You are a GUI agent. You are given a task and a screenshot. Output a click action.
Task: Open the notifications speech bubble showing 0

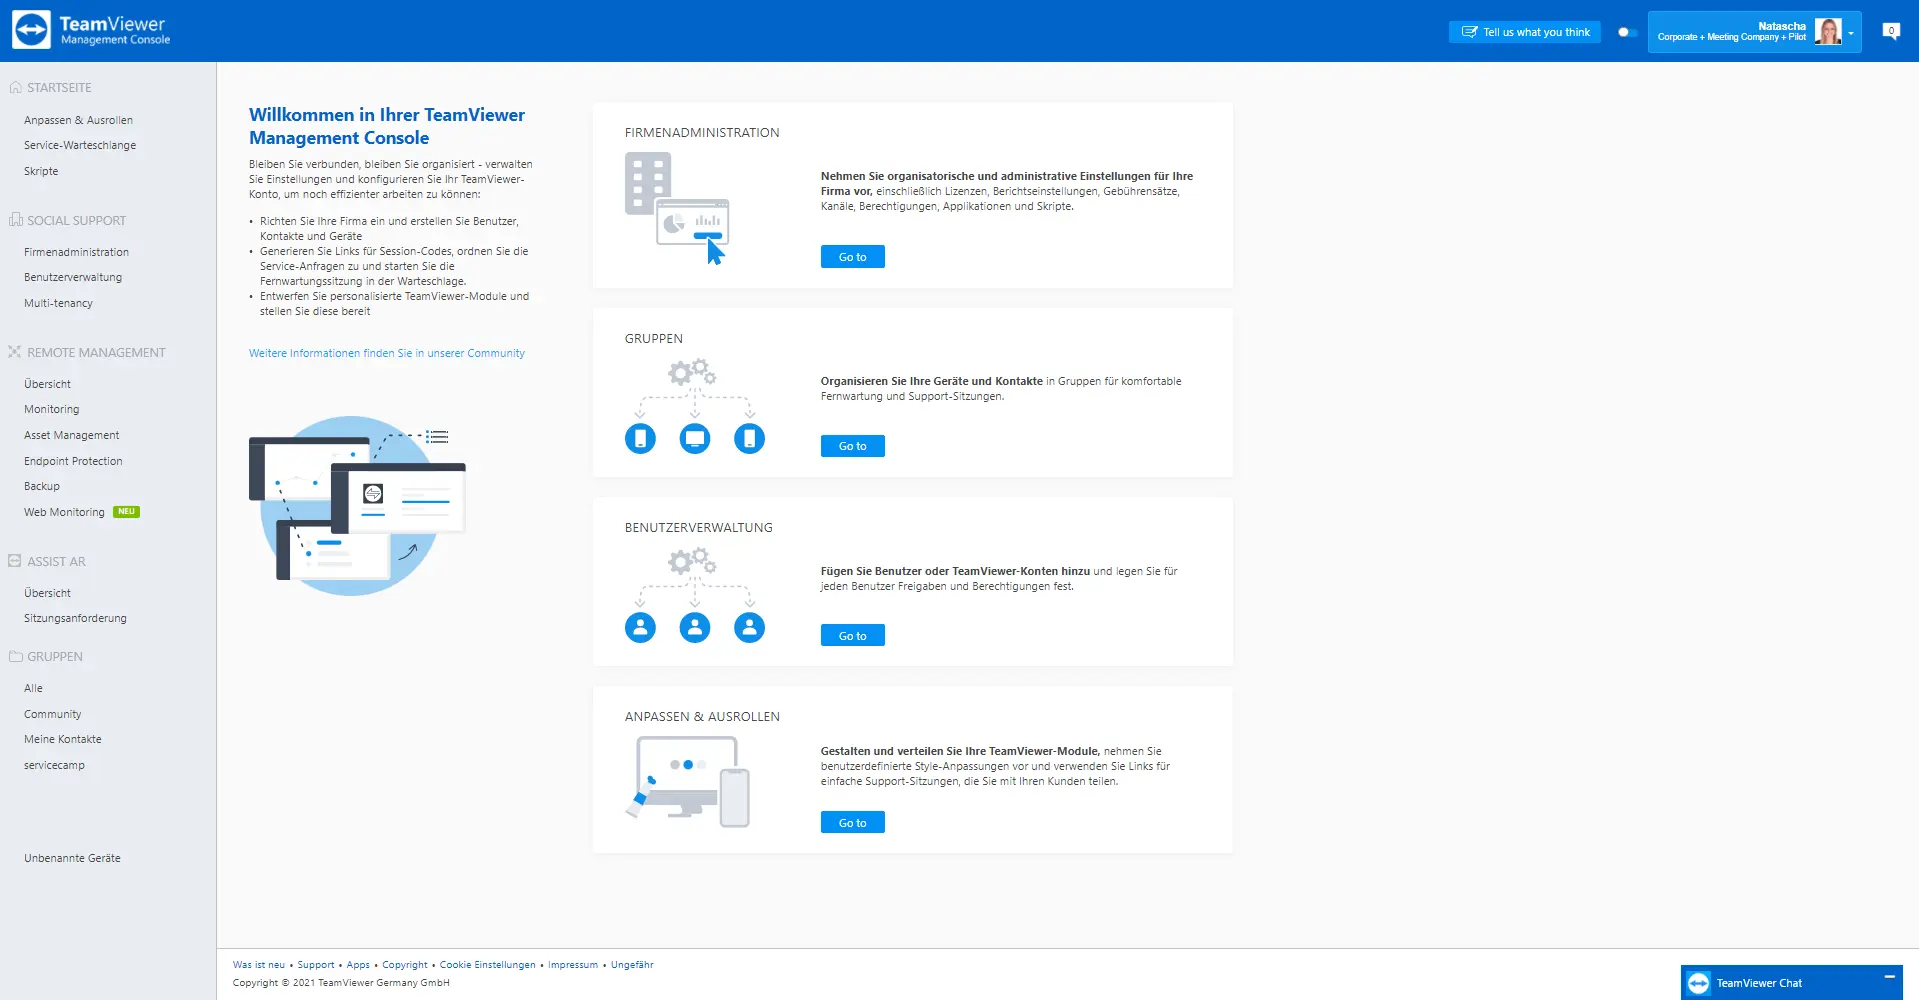click(1891, 31)
